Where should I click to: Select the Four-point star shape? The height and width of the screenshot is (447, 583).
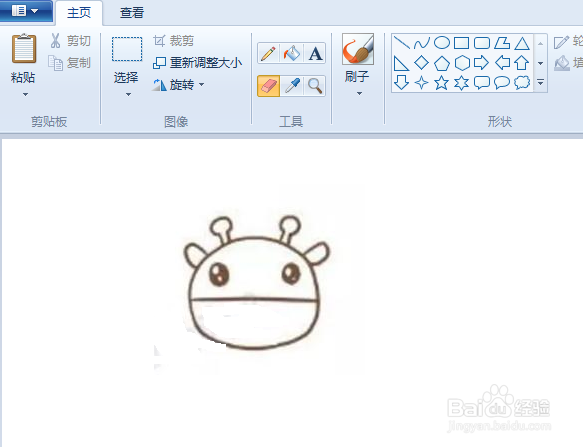[422, 83]
